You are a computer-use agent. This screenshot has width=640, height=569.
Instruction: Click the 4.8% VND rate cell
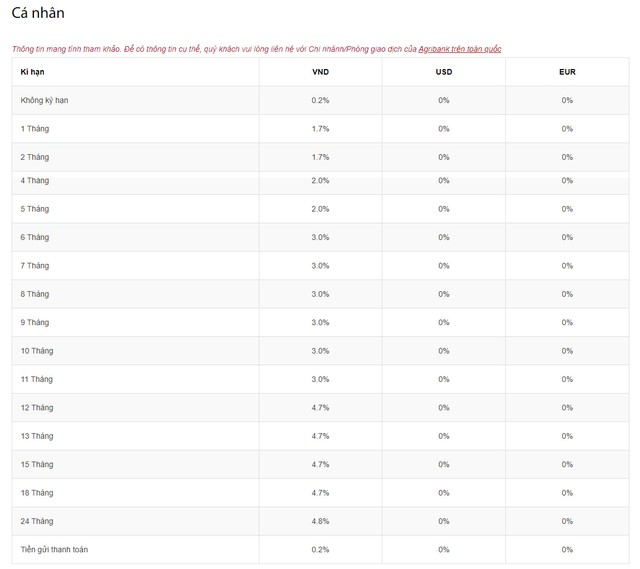pos(320,521)
